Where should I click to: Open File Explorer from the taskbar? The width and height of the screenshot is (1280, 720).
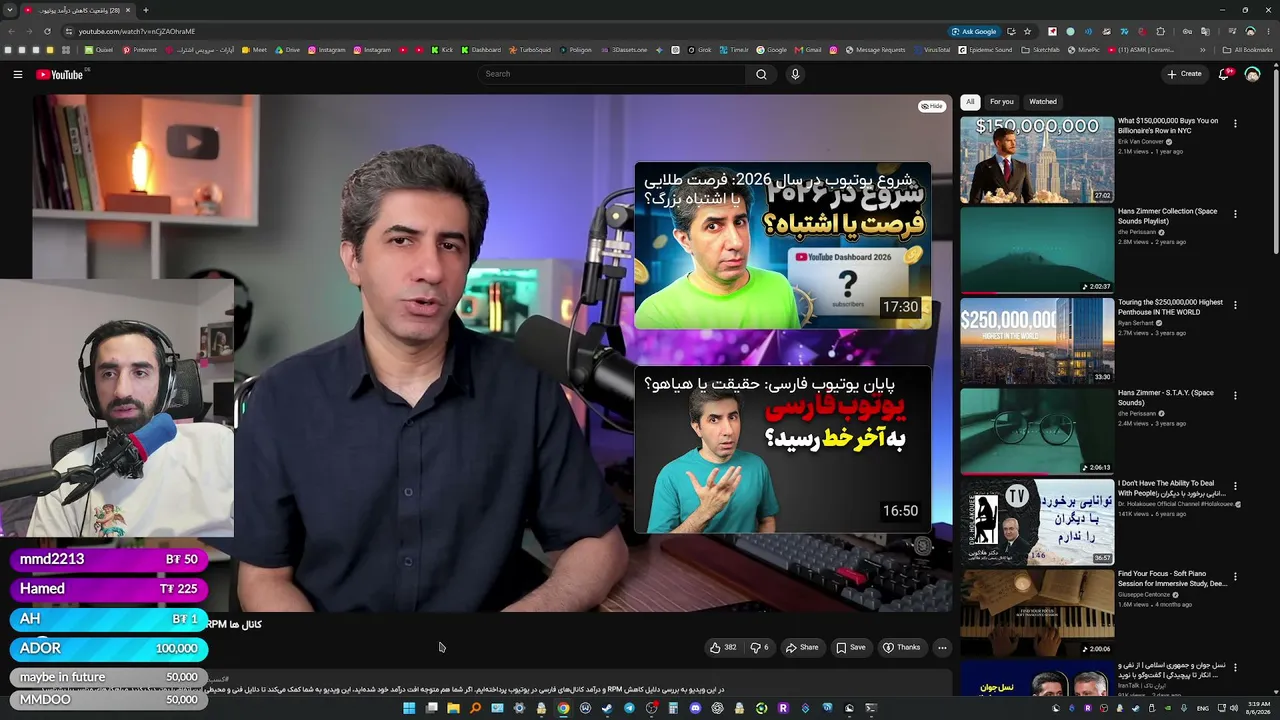pyautogui.click(x=453, y=708)
